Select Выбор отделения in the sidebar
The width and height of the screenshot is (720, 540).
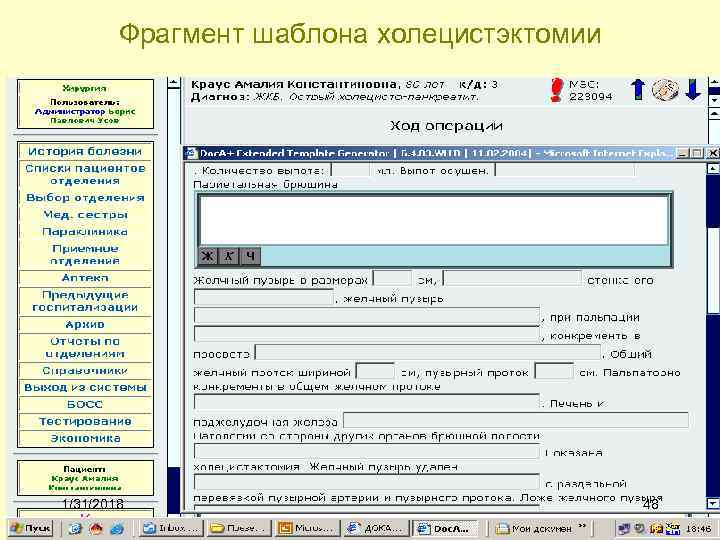[85, 198]
